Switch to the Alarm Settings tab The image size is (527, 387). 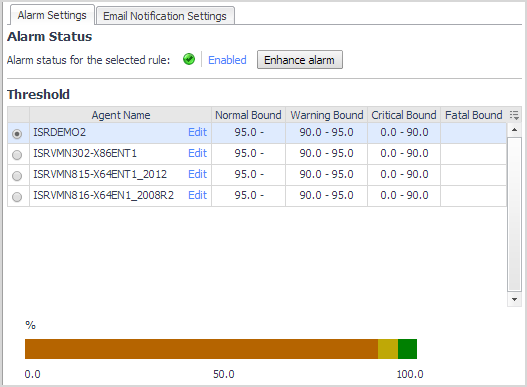click(x=52, y=15)
